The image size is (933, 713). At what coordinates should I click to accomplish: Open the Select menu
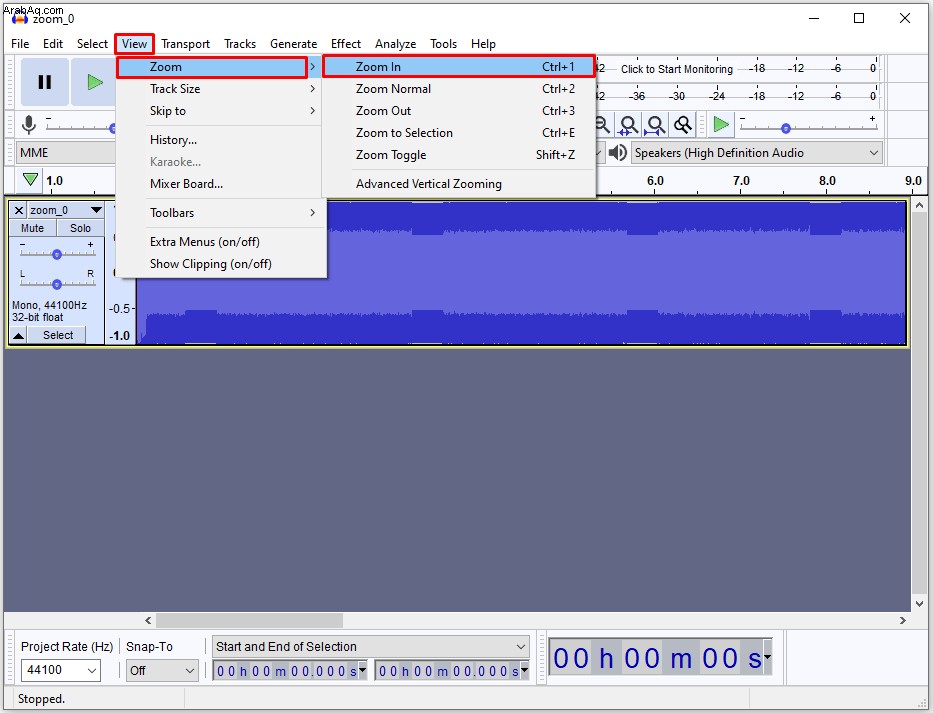pyautogui.click(x=92, y=43)
